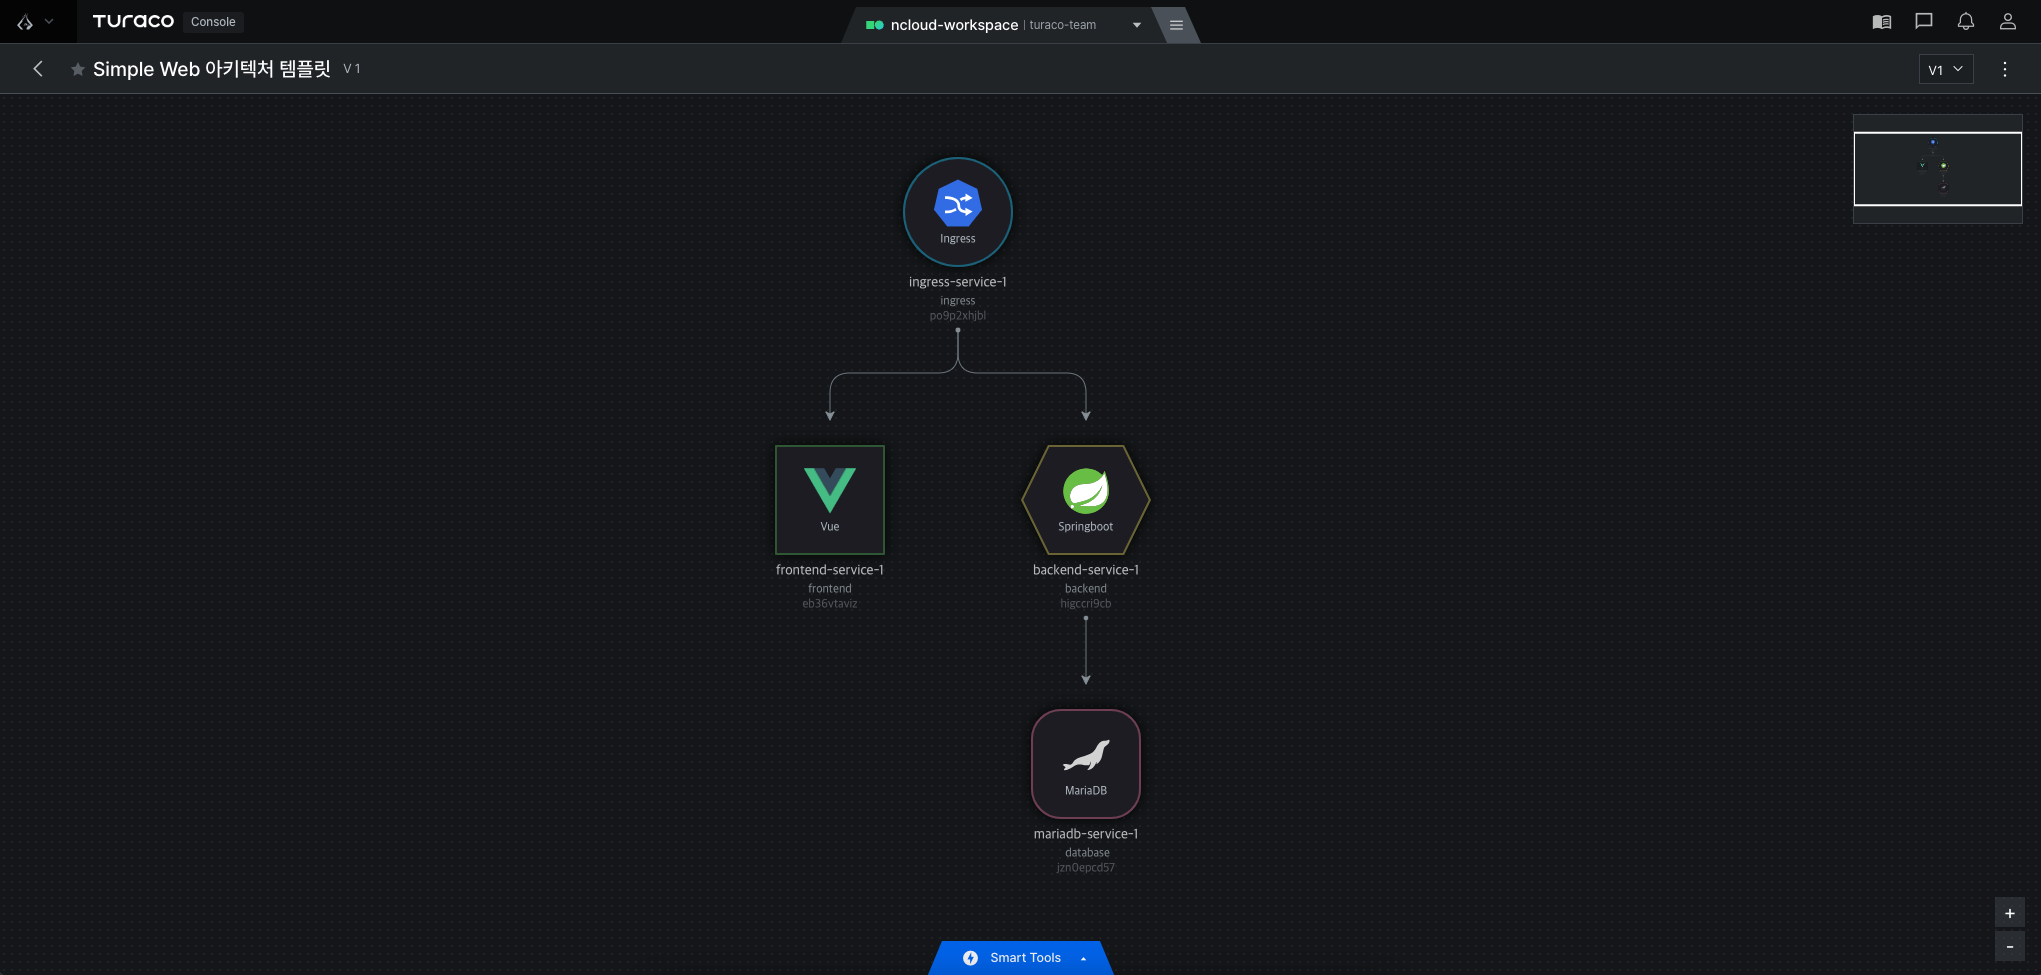Click the eb36vtaviz ID text

(830, 604)
